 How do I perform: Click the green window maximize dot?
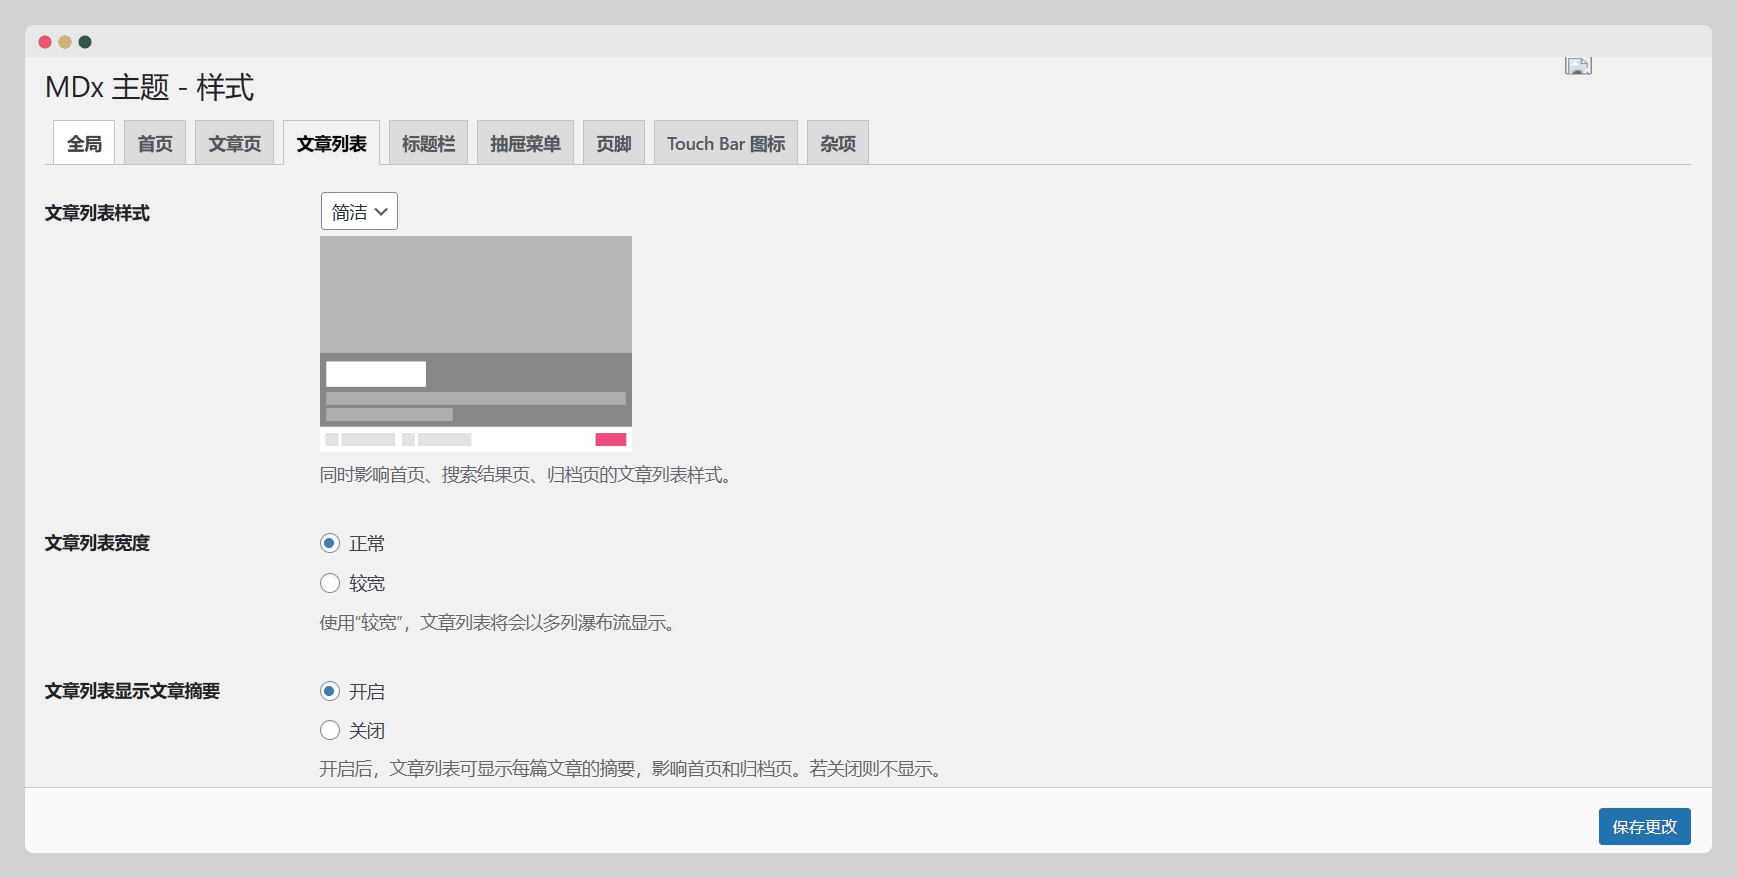[x=85, y=42]
